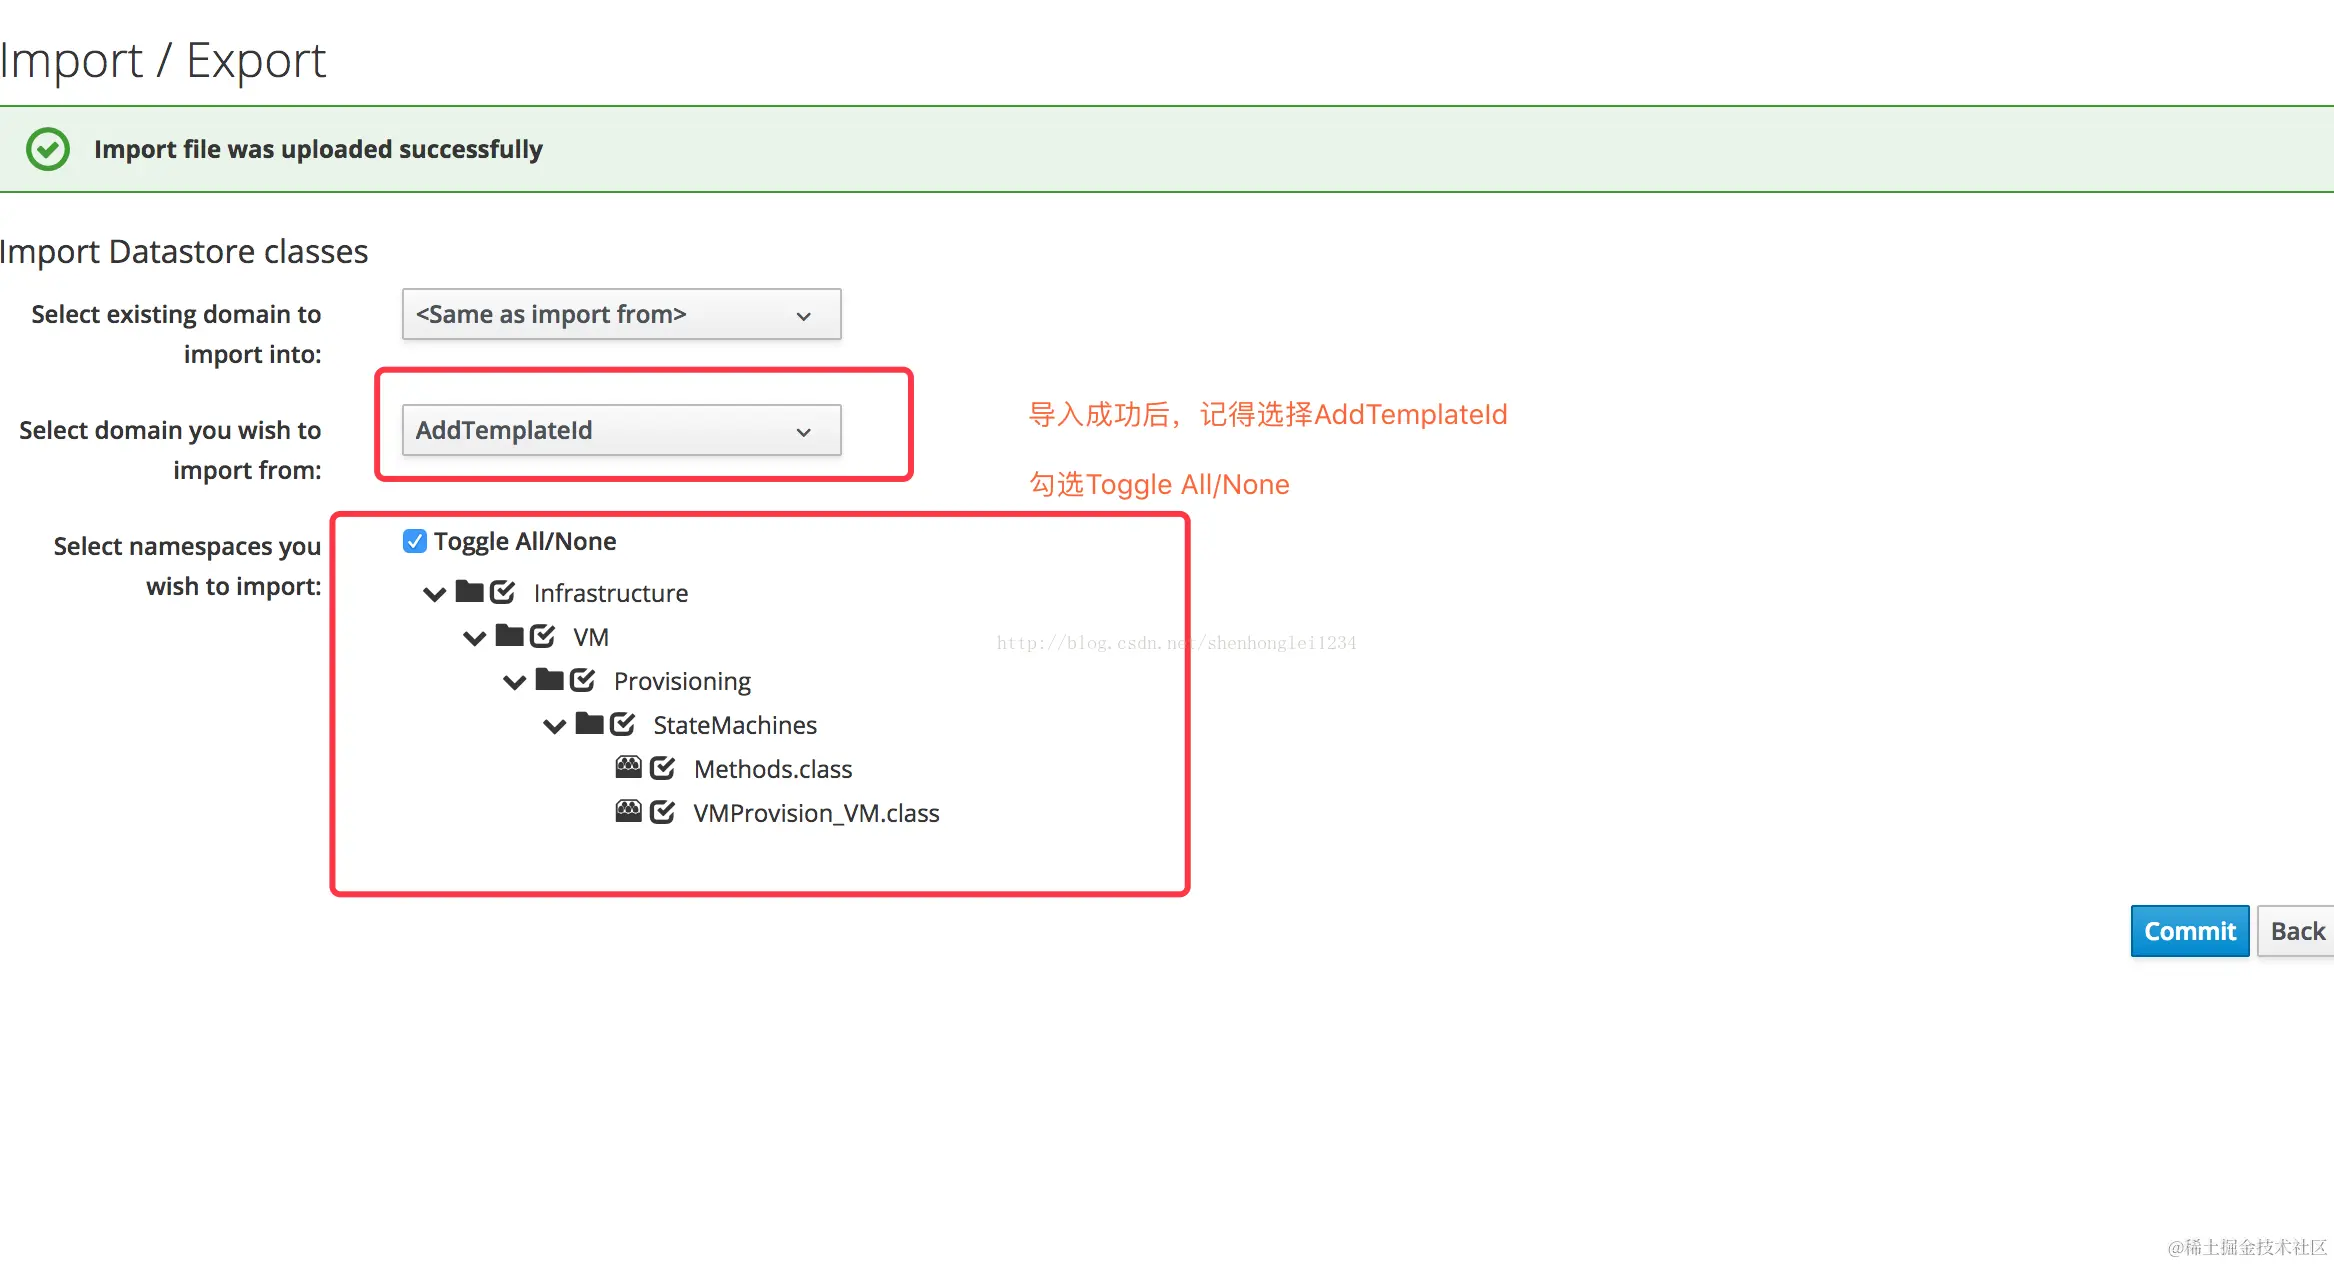This screenshot has height=1264, width=2334.
Task: Toggle the All/None checkbox
Action: coord(414,541)
